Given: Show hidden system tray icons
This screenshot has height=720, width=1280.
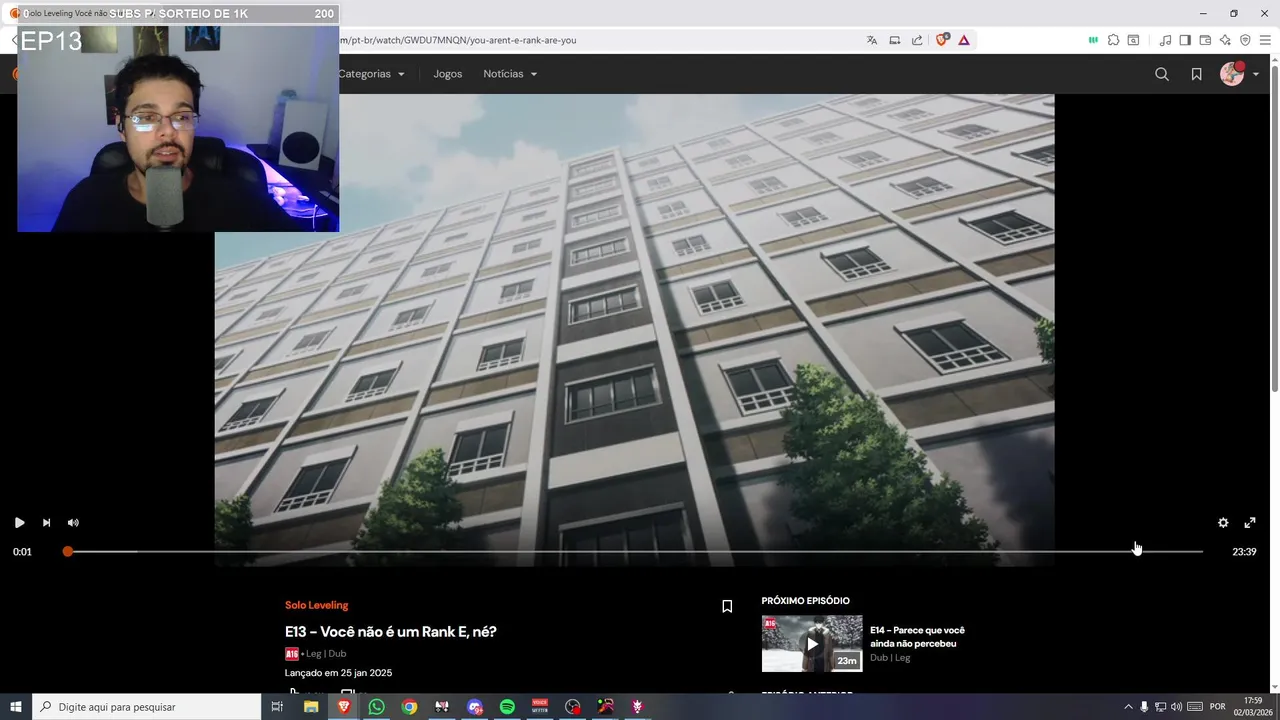Looking at the screenshot, I should [x=1128, y=706].
